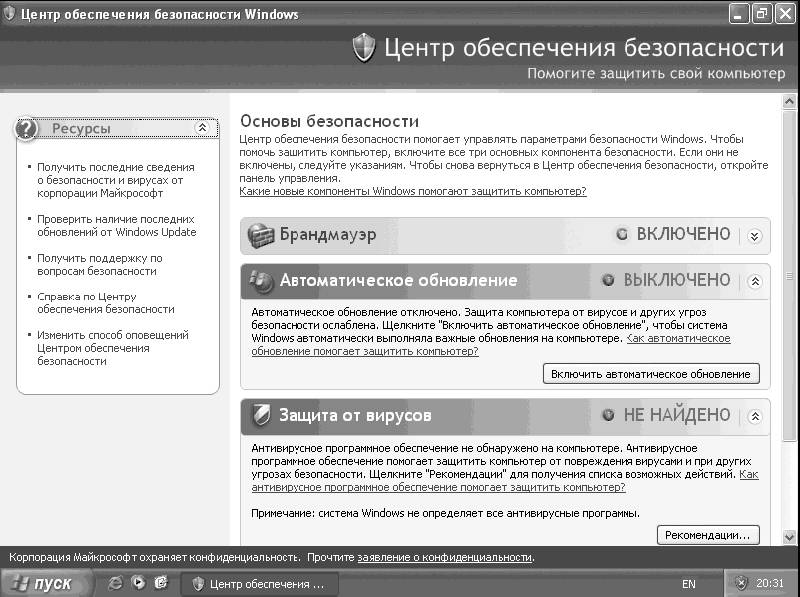Click the vertical scrollbar thumb
This screenshot has height=597, width=800.
point(789,276)
